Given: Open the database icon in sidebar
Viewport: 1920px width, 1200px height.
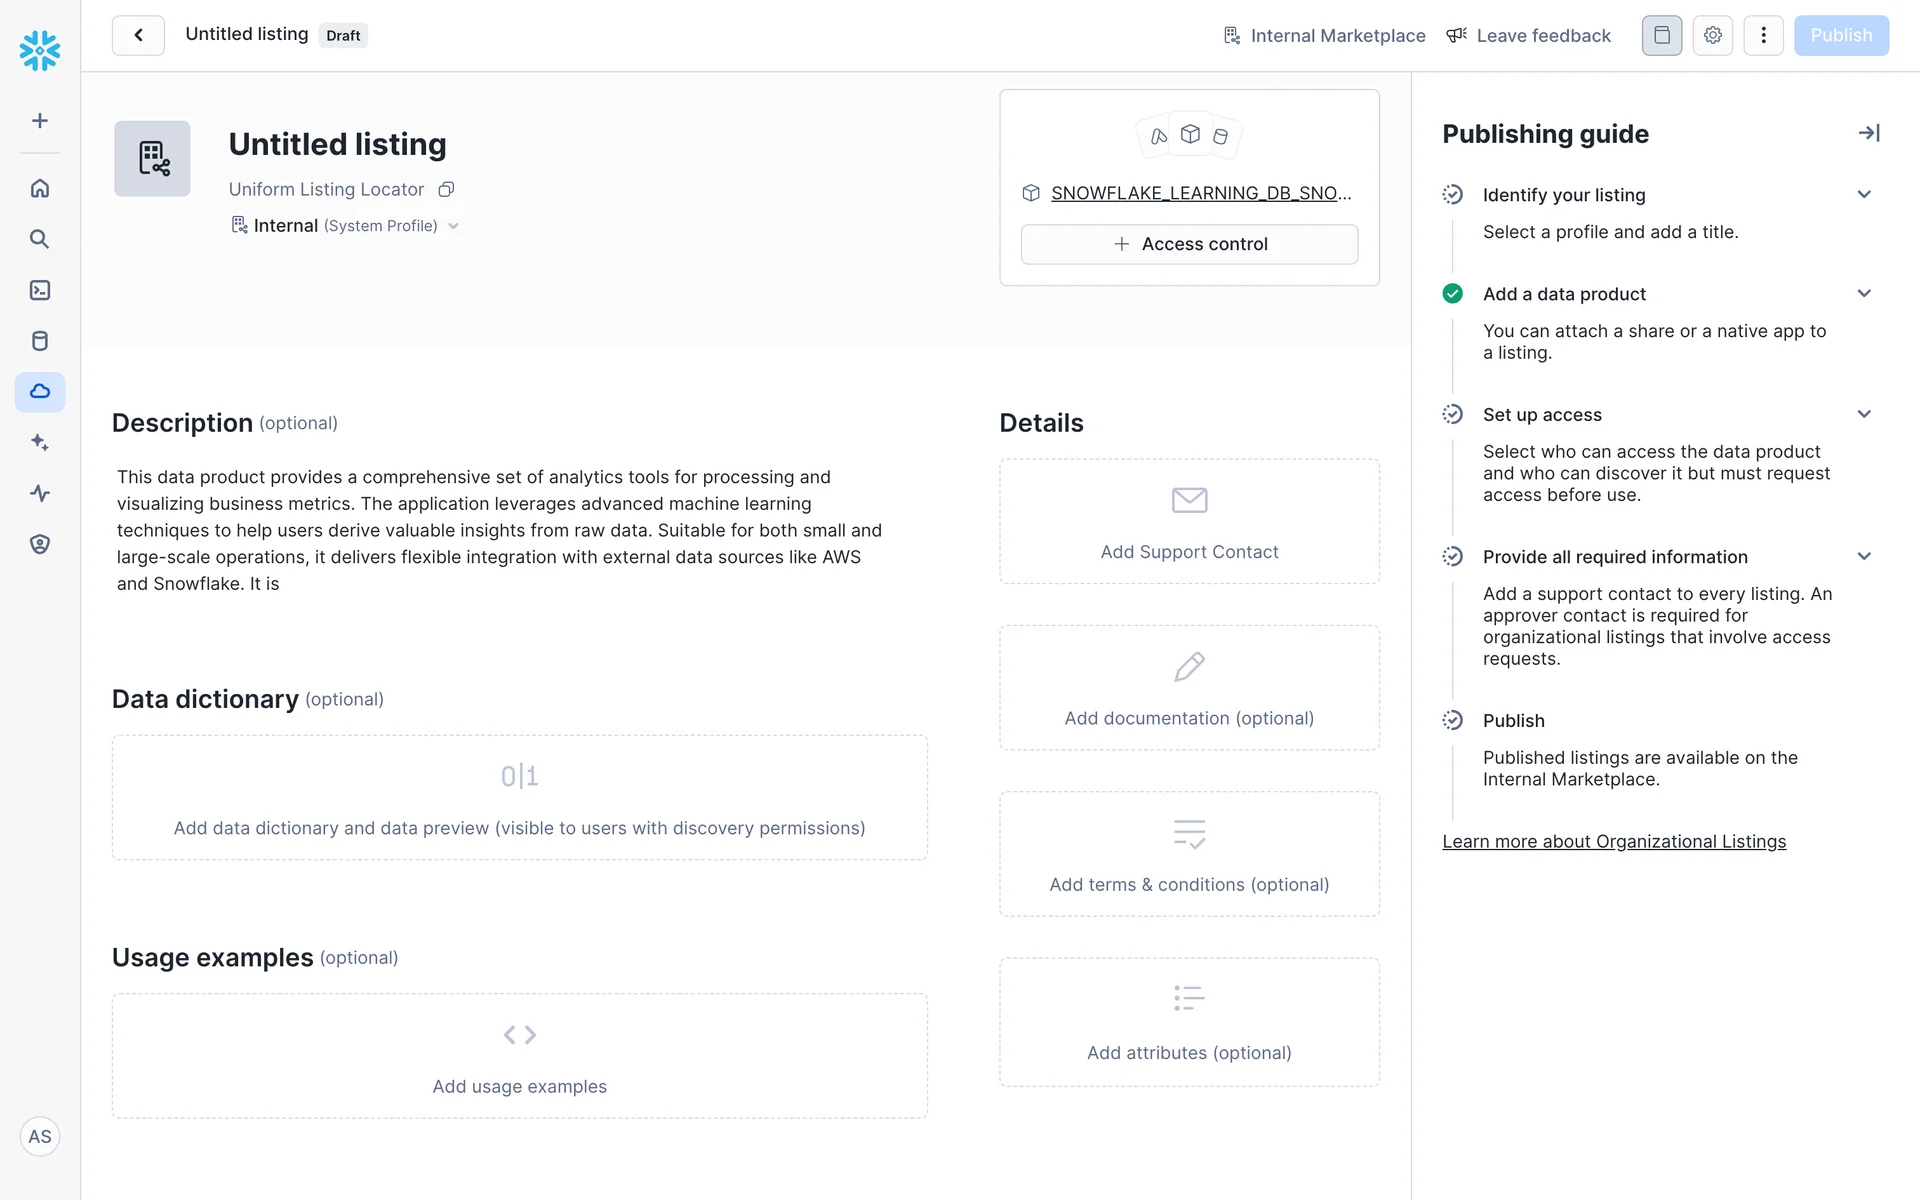Looking at the screenshot, I should tap(40, 341).
